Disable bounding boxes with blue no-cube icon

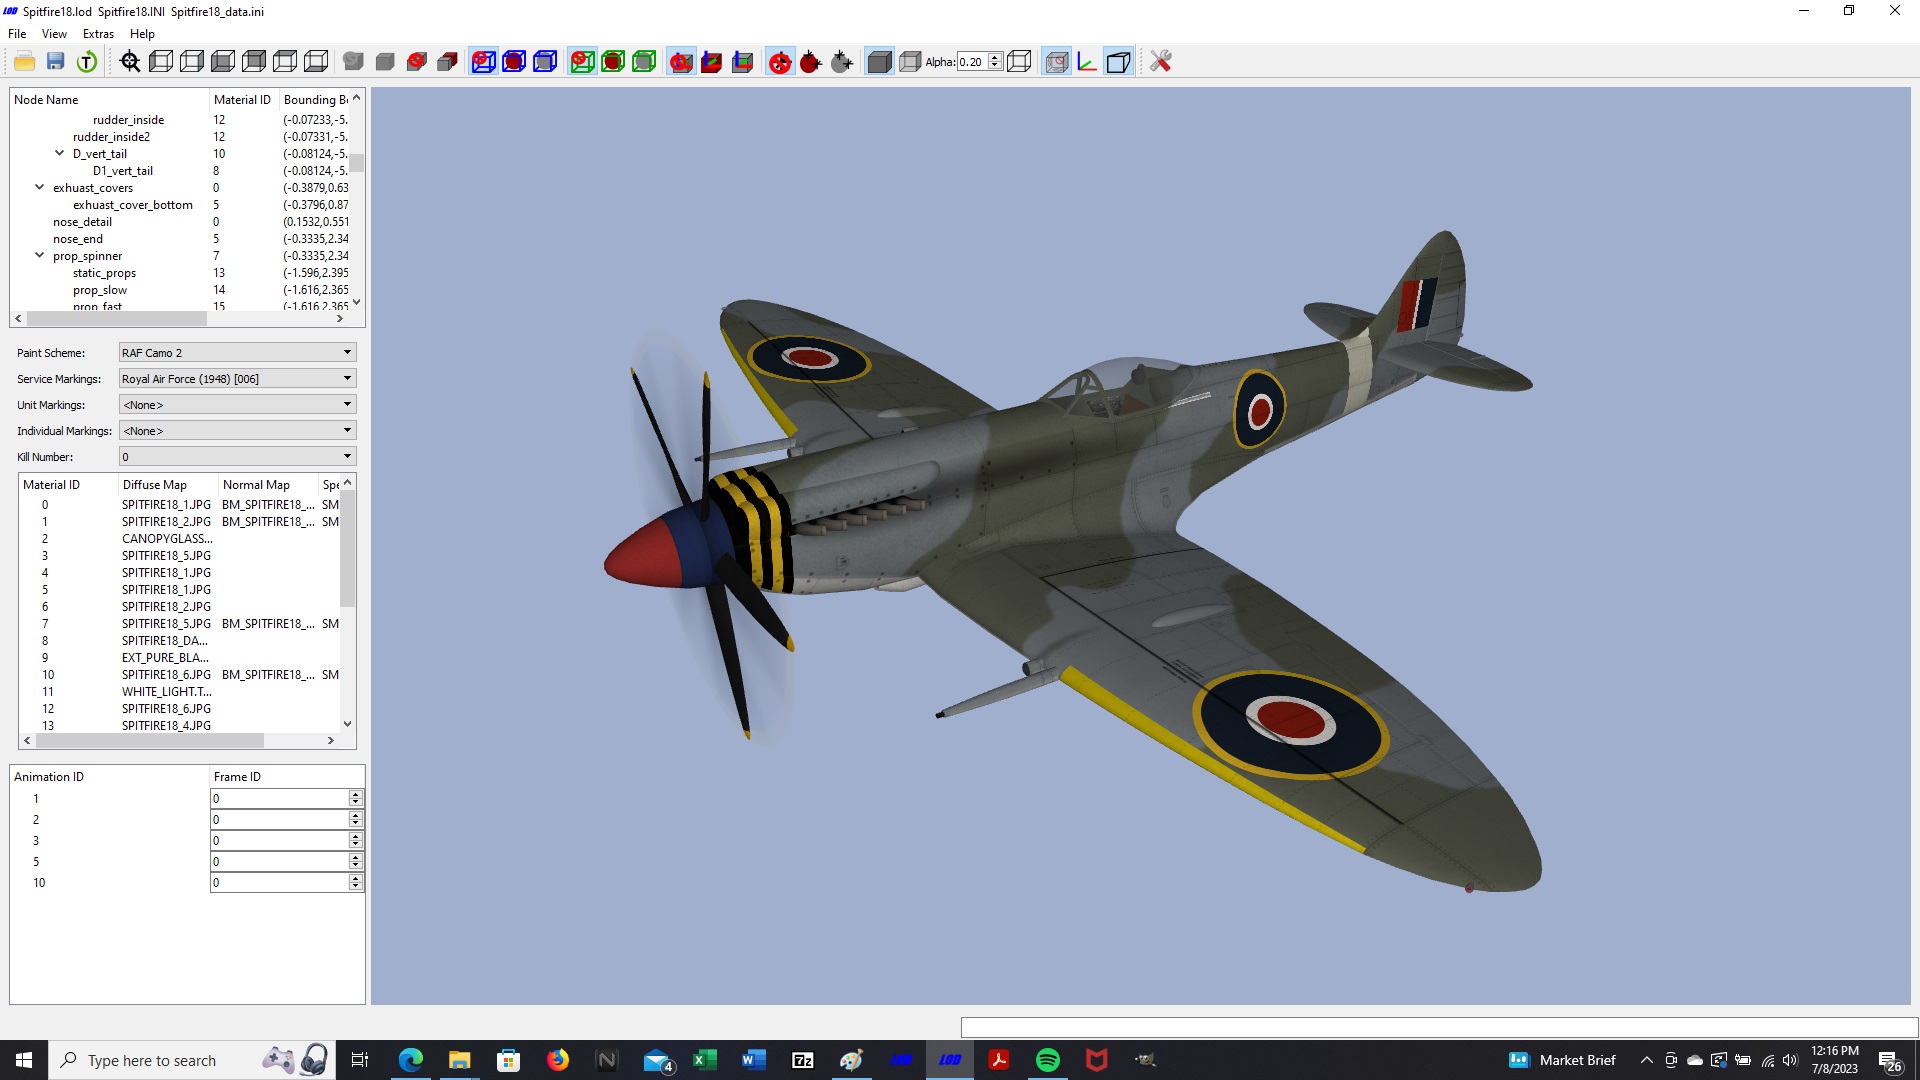click(483, 62)
